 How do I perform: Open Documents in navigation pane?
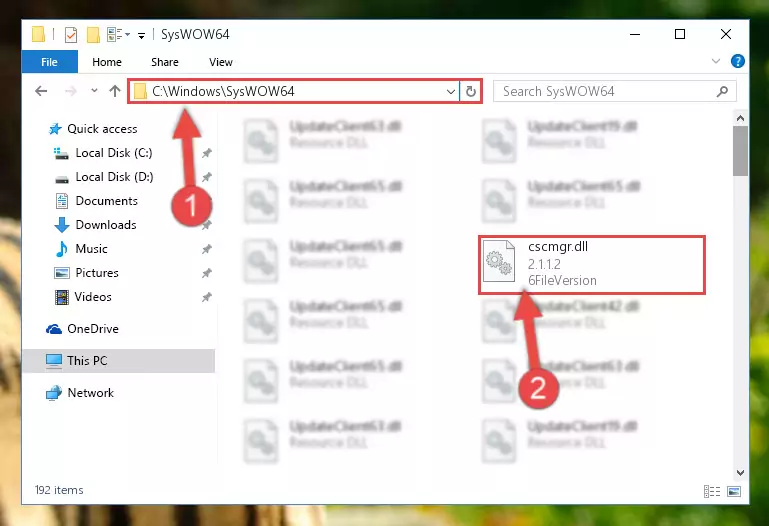97,201
